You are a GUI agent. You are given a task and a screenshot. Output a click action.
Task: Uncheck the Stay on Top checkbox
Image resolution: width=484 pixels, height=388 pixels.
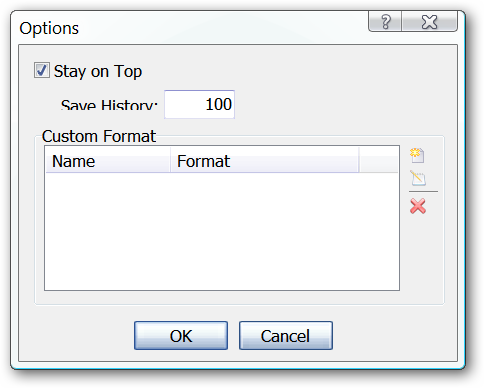(42, 70)
